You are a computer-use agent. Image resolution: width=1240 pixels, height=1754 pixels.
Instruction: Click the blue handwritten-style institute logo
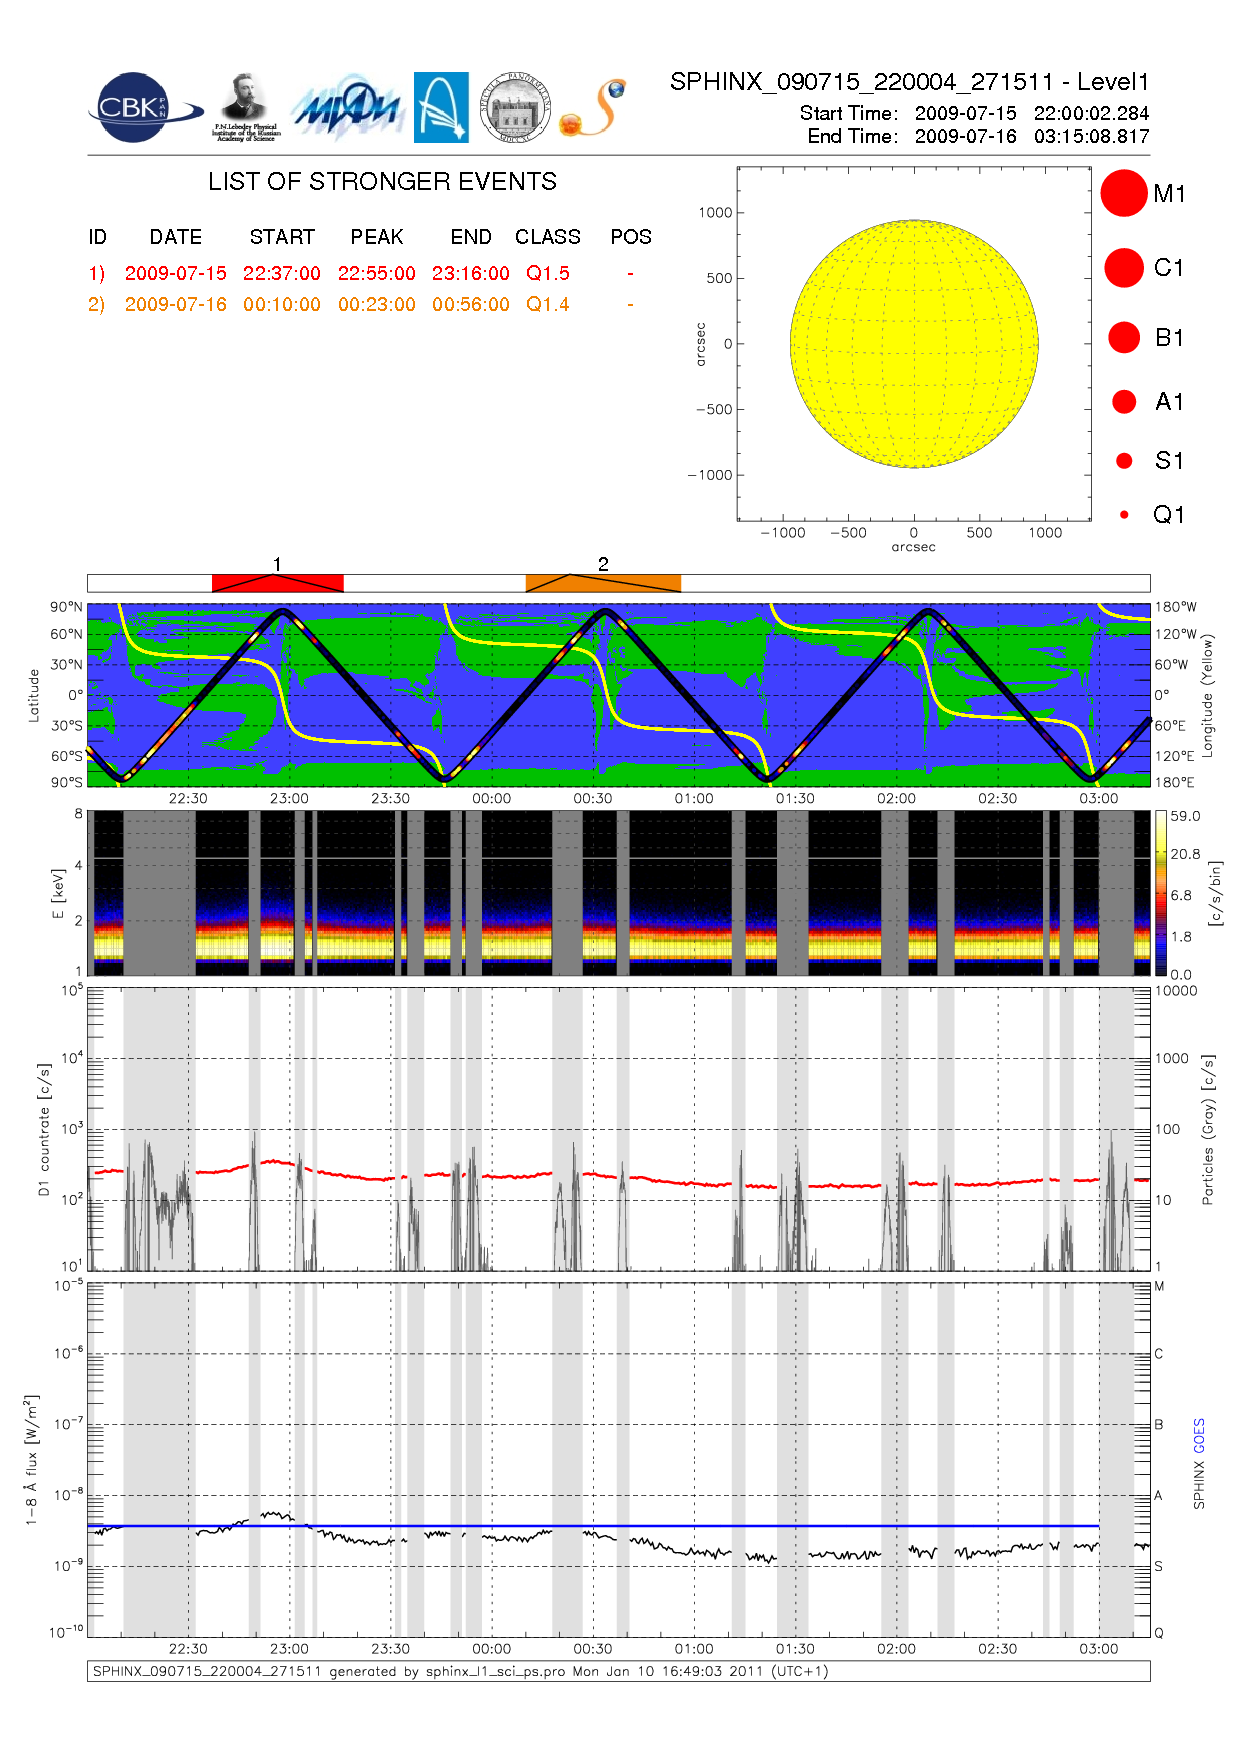pyautogui.click(x=346, y=110)
